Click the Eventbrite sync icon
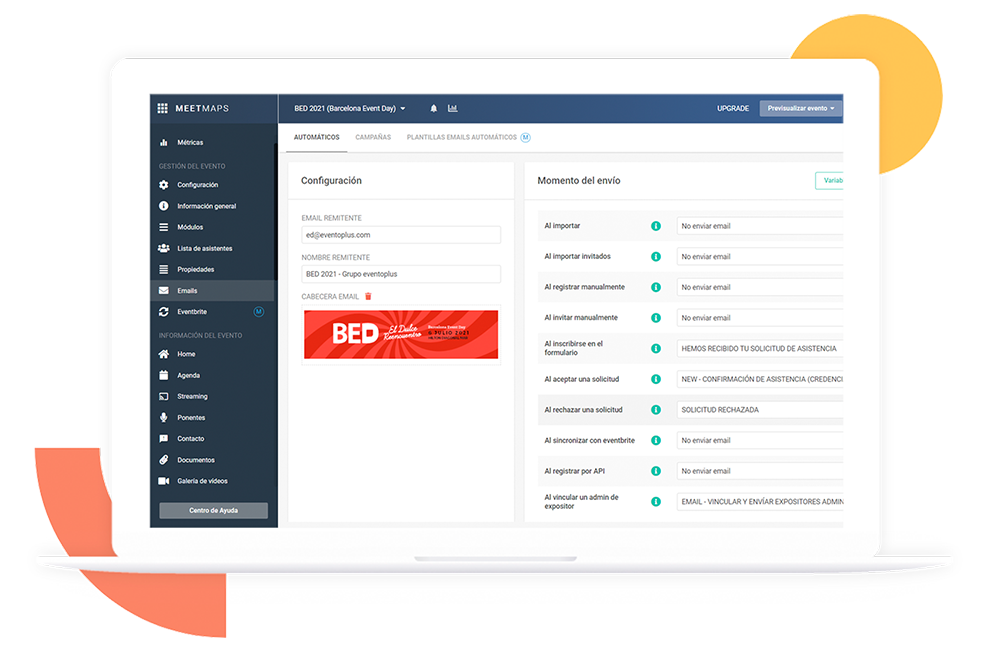 click(x=164, y=312)
